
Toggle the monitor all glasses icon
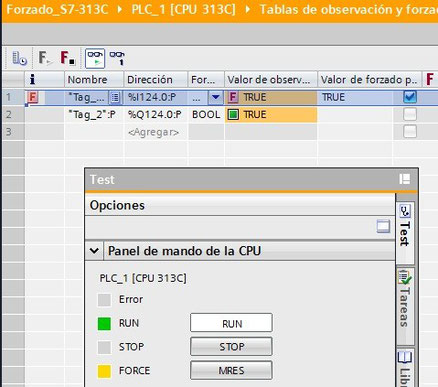pos(95,58)
